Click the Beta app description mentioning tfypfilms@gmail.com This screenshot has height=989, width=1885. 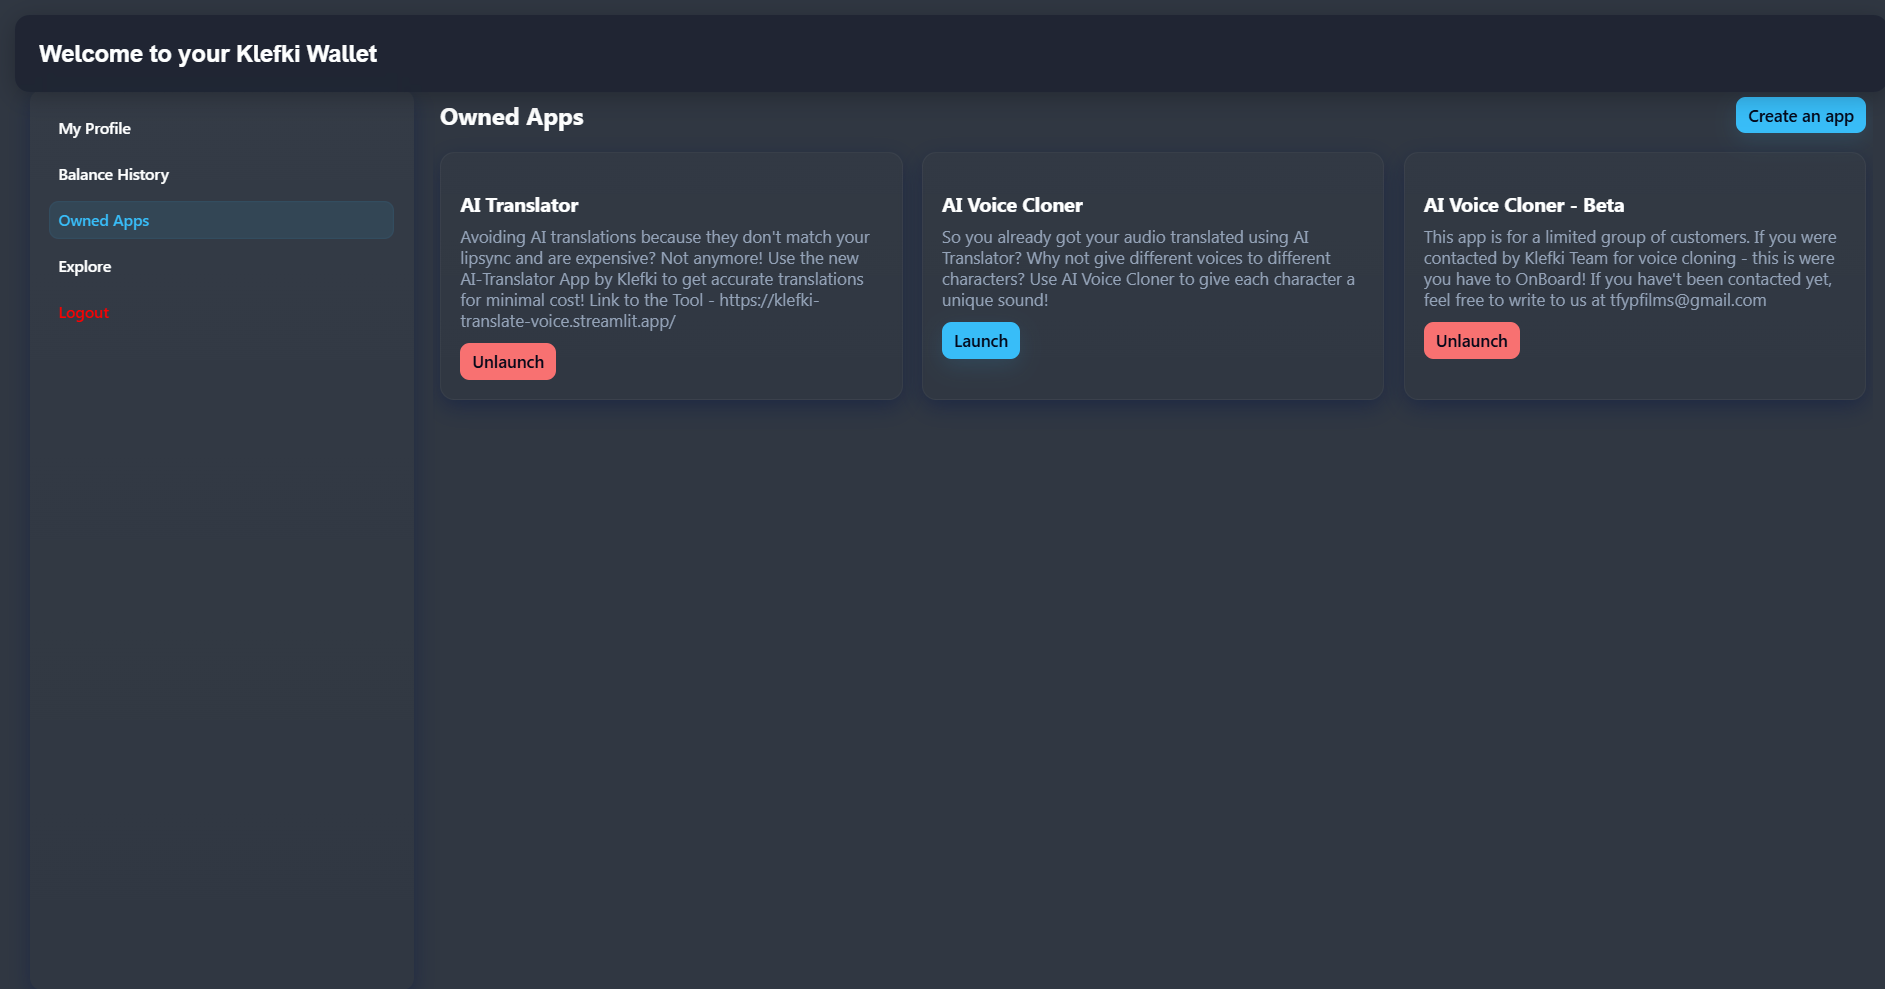pyautogui.click(x=1630, y=268)
